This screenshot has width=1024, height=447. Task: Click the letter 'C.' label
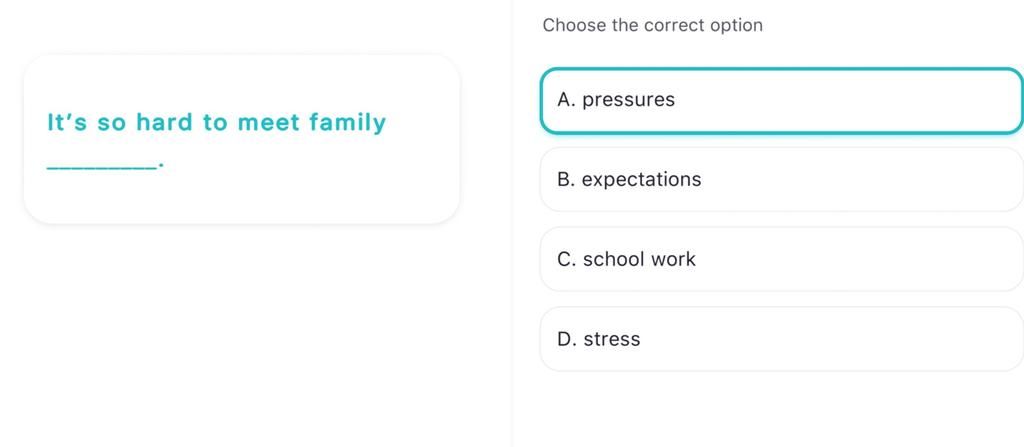coord(566,260)
